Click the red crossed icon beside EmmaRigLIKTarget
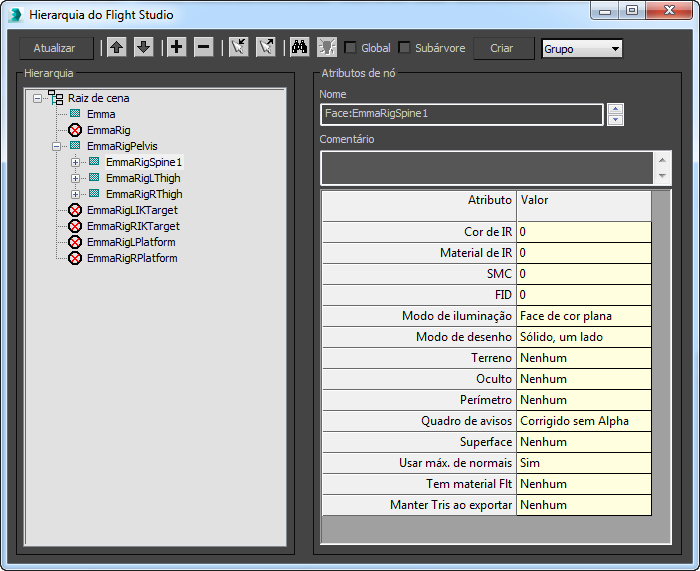The image size is (700, 571). 75,210
